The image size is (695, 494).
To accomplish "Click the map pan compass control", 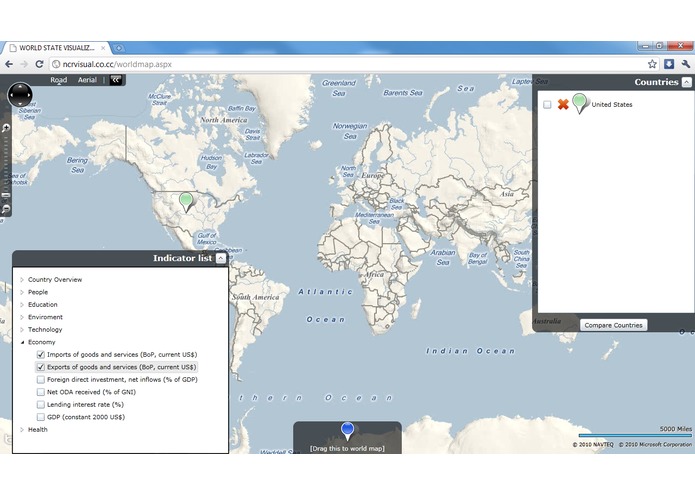I will click(x=20, y=94).
